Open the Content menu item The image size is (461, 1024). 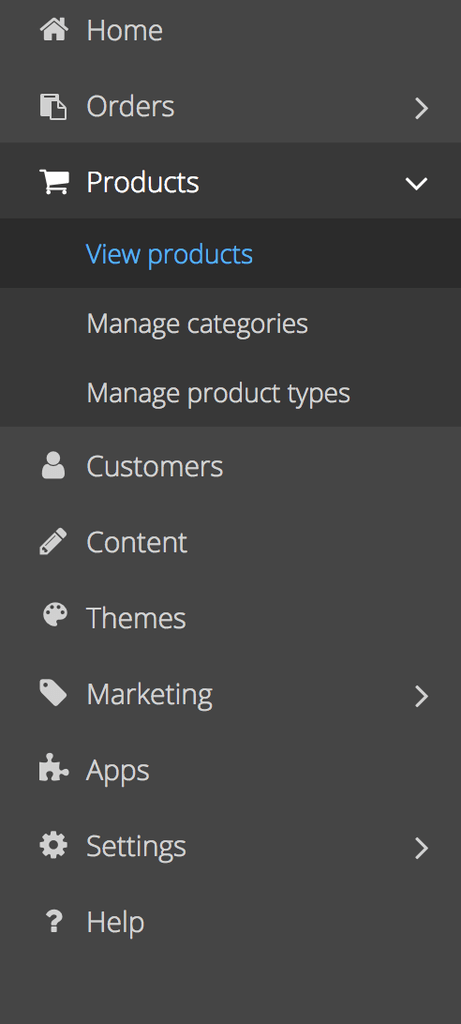click(230, 542)
